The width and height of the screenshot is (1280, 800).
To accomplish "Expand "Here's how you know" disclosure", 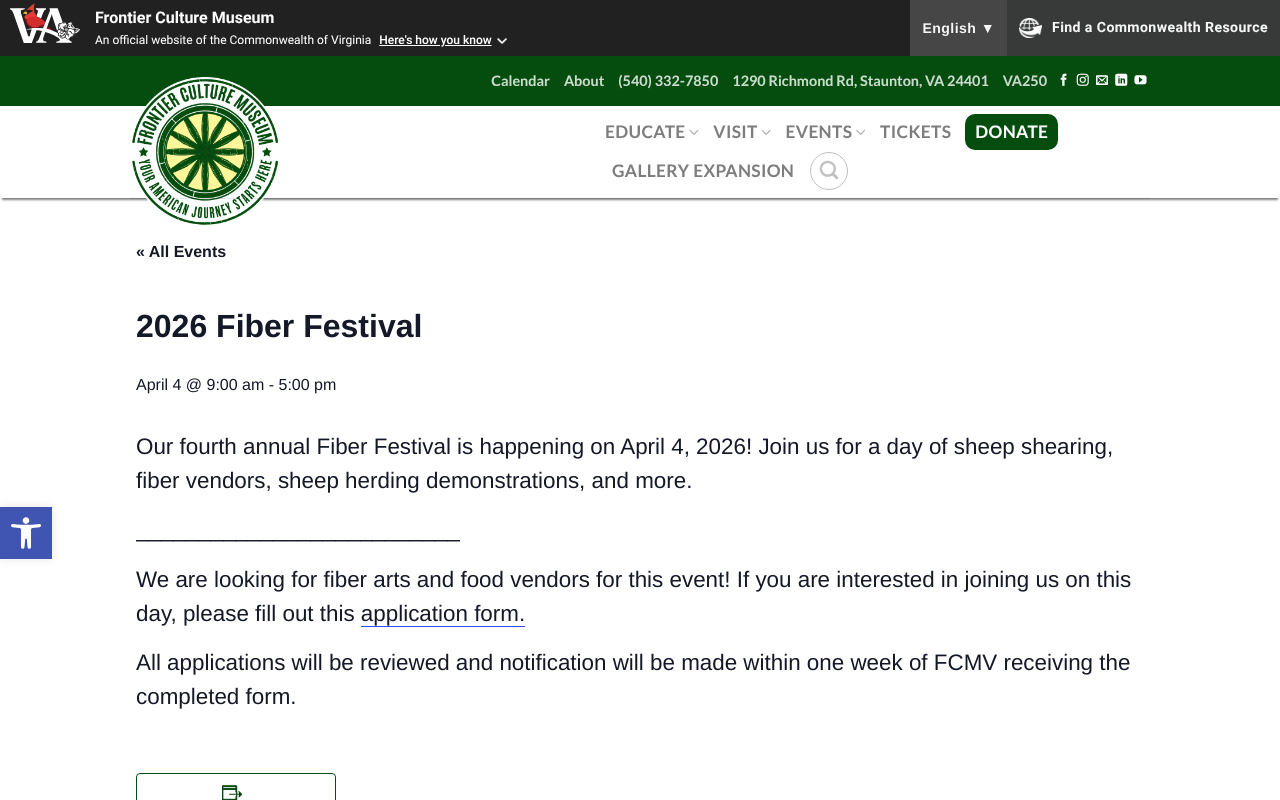I will [x=443, y=40].
